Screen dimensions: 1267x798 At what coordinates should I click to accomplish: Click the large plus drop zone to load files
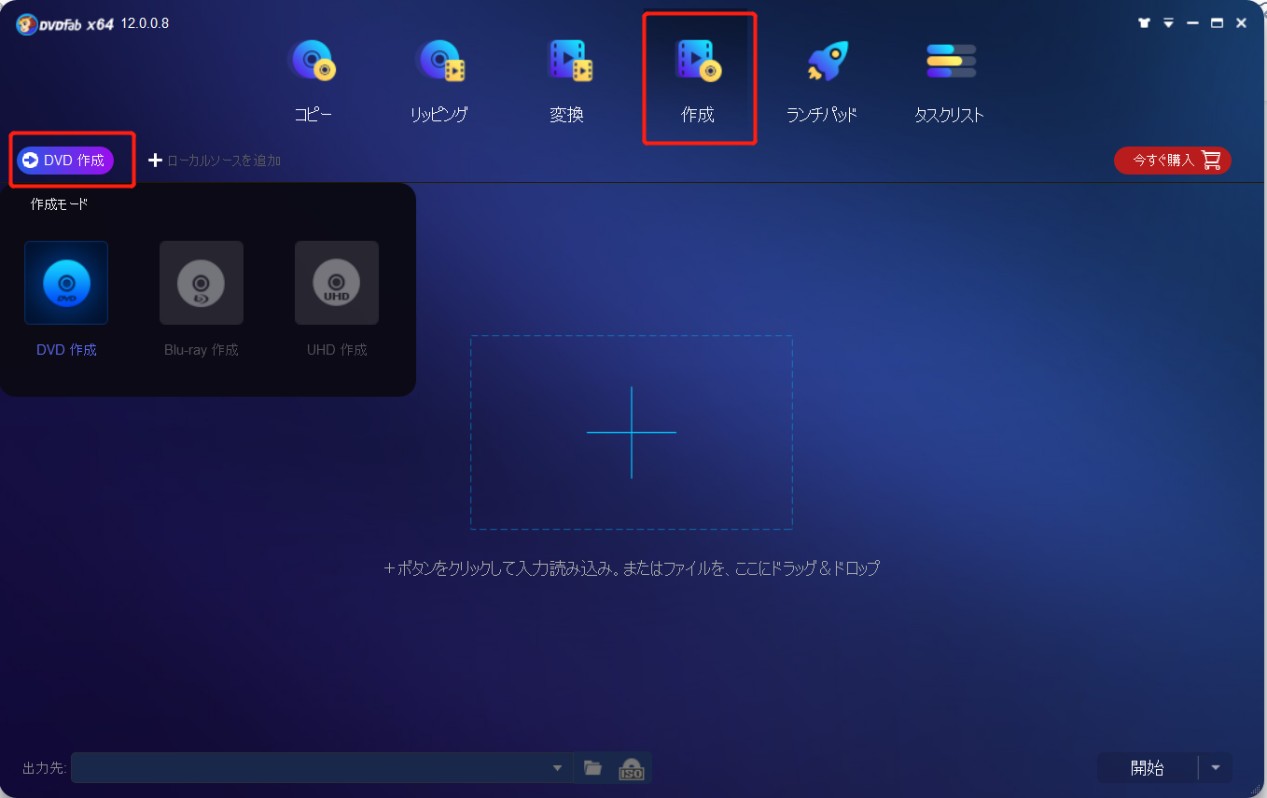point(631,432)
